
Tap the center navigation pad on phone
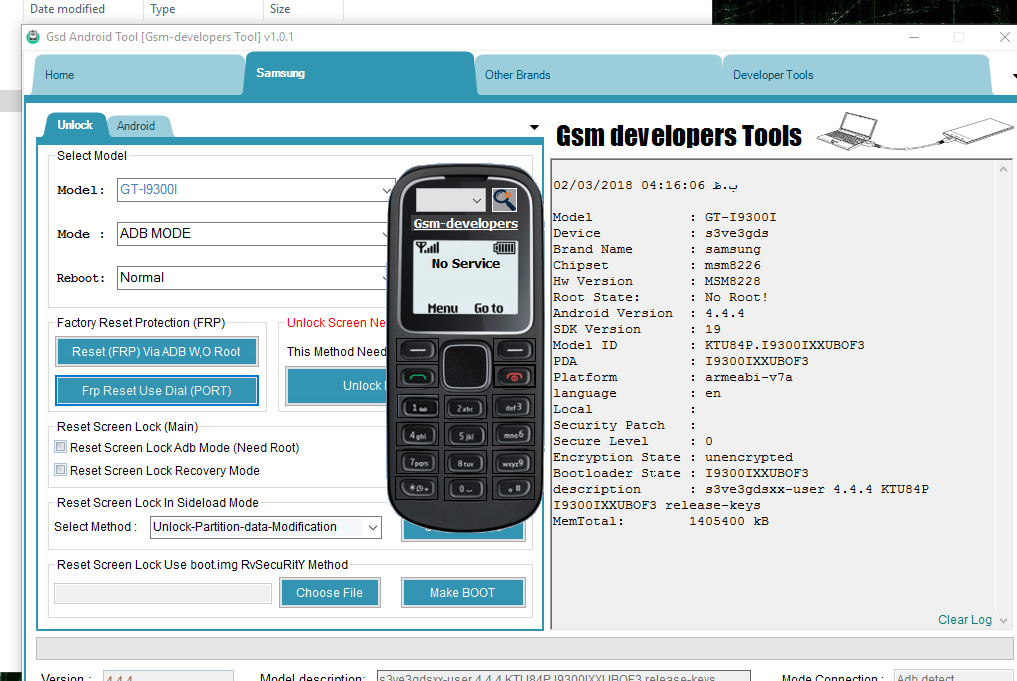click(466, 366)
